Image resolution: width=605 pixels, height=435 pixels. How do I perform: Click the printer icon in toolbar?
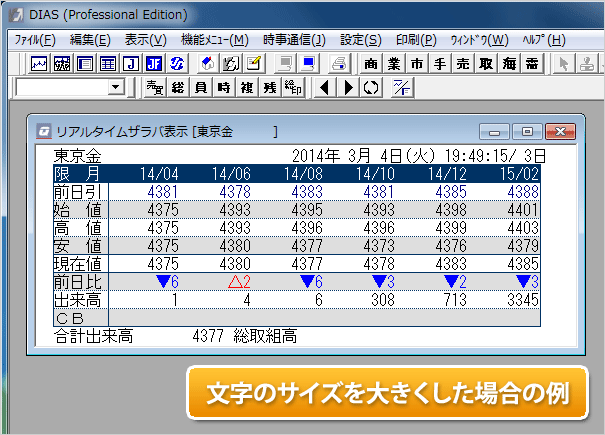tap(339, 64)
